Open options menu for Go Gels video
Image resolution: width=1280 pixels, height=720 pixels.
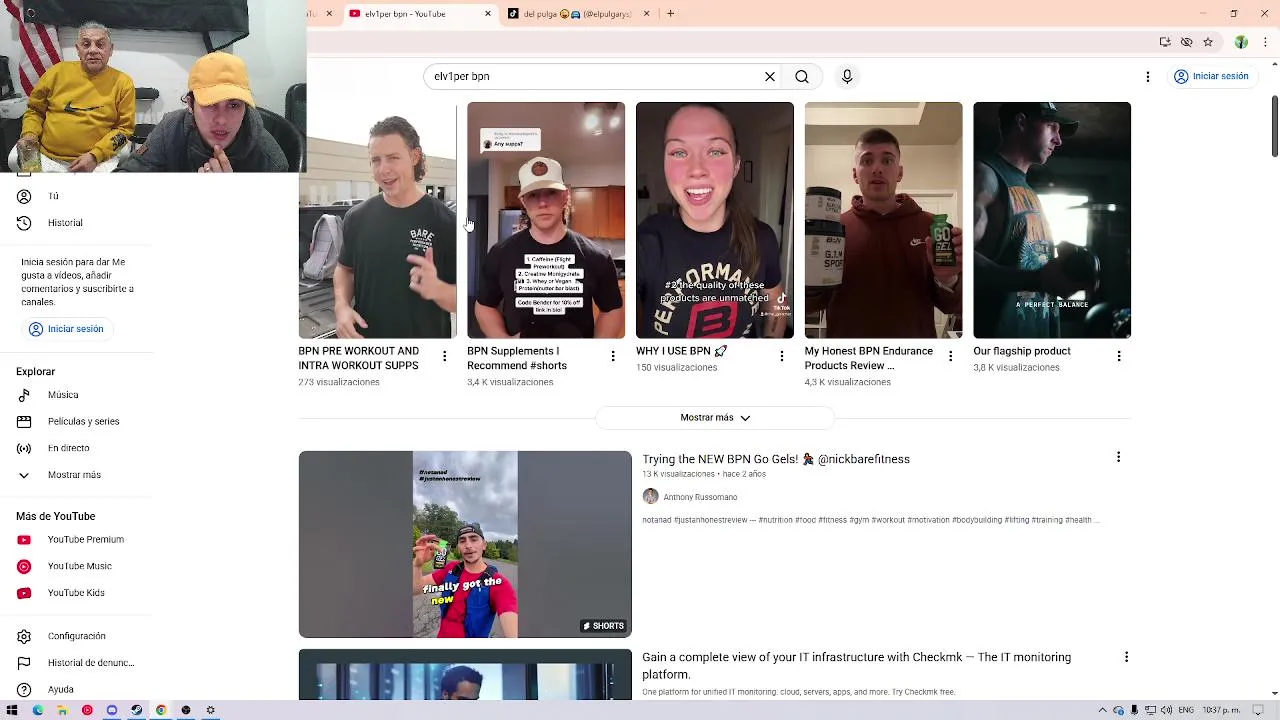pyautogui.click(x=1118, y=457)
